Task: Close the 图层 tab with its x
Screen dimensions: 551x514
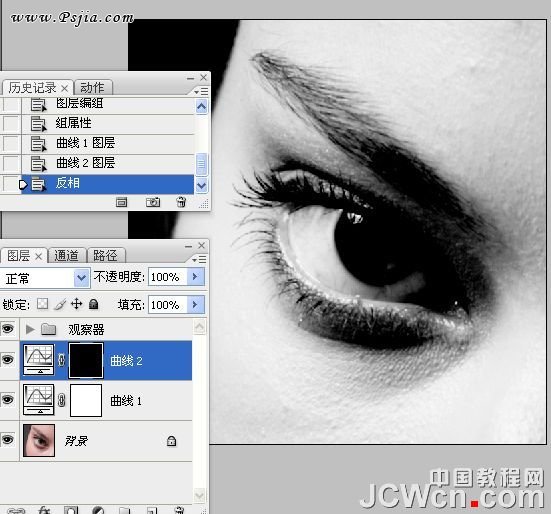Action: (39, 256)
